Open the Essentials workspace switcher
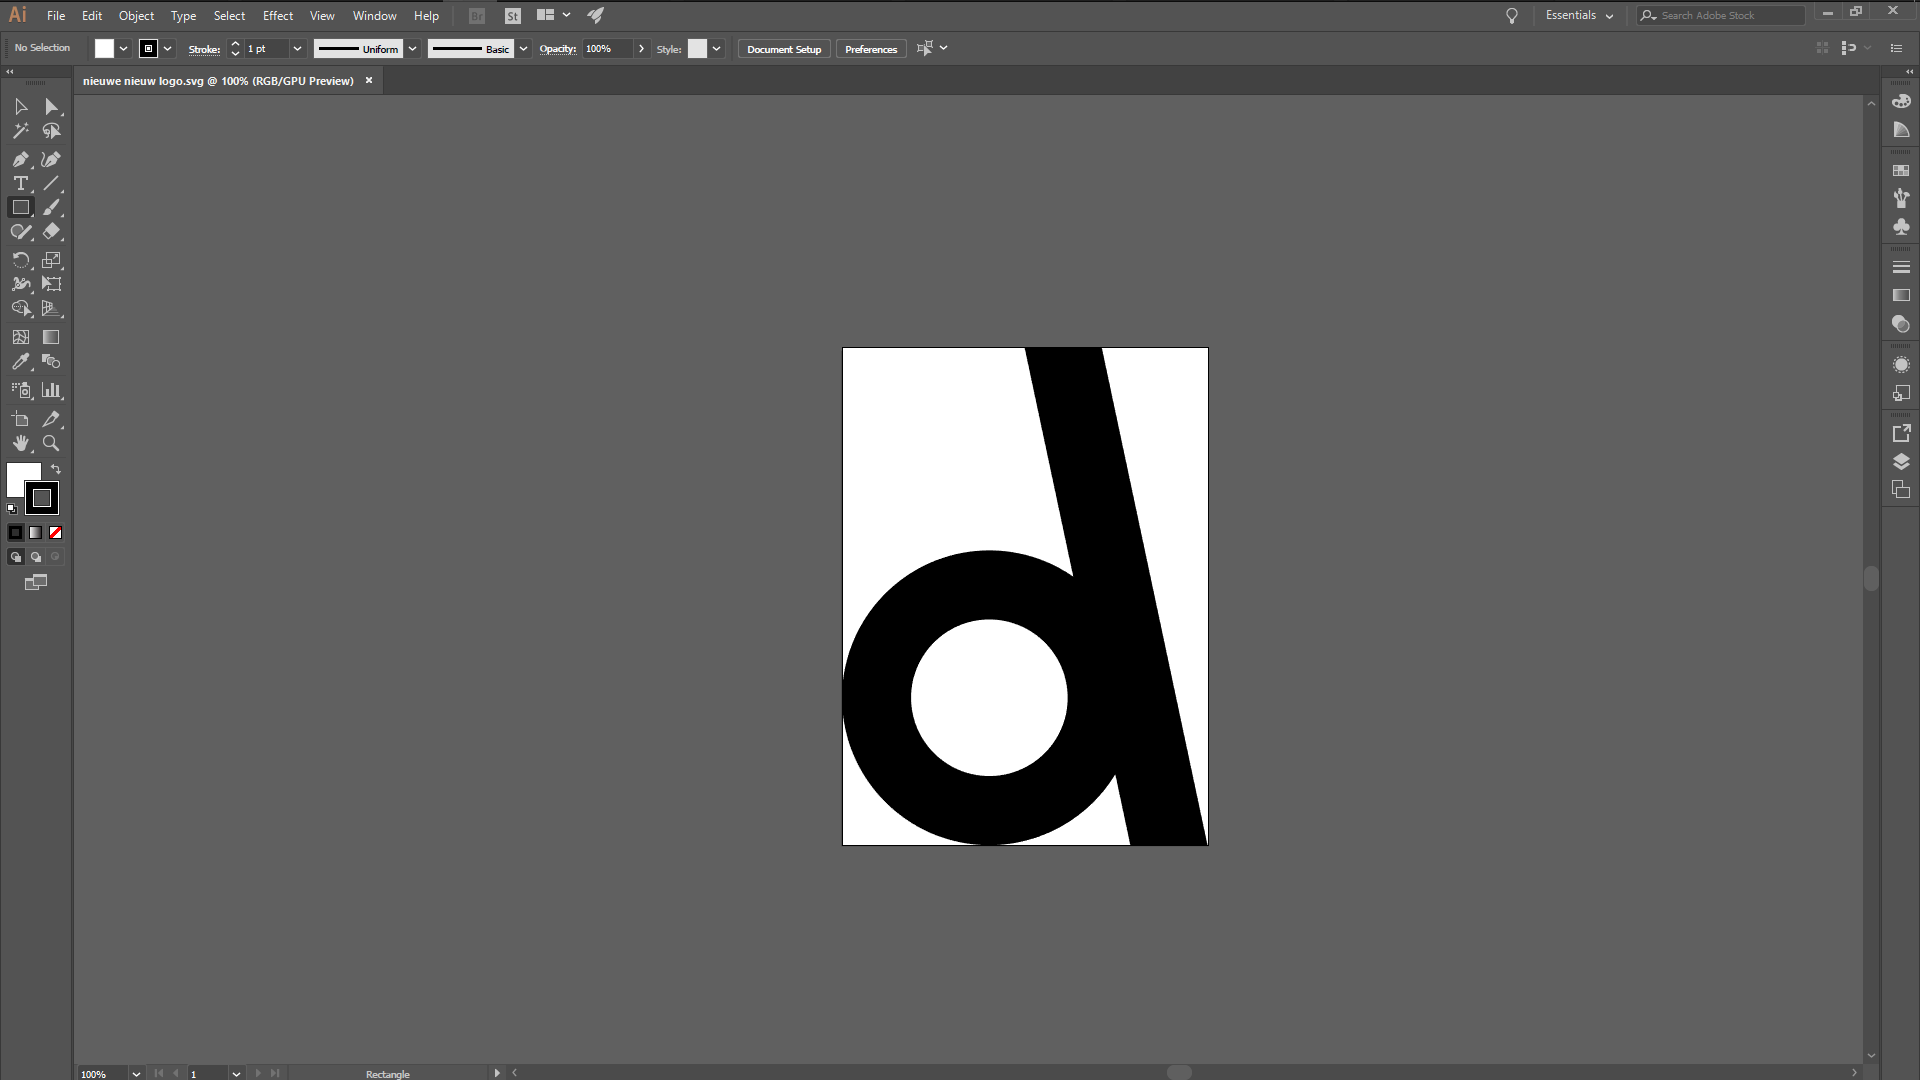 [1579, 15]
